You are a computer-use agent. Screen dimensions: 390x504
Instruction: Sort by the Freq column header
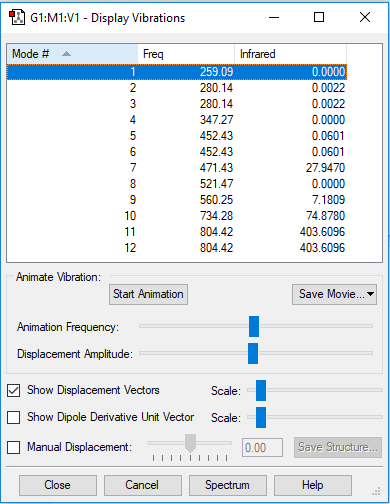(x=186, y=54)
